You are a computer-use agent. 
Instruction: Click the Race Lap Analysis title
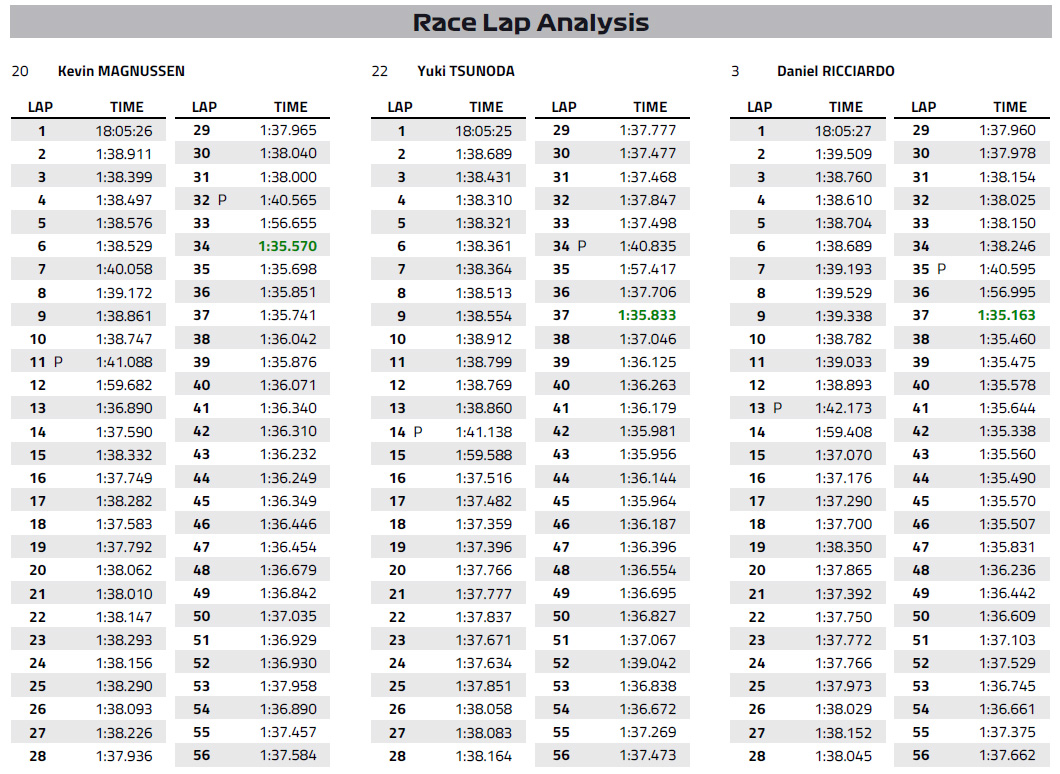[x=531, y=23]
